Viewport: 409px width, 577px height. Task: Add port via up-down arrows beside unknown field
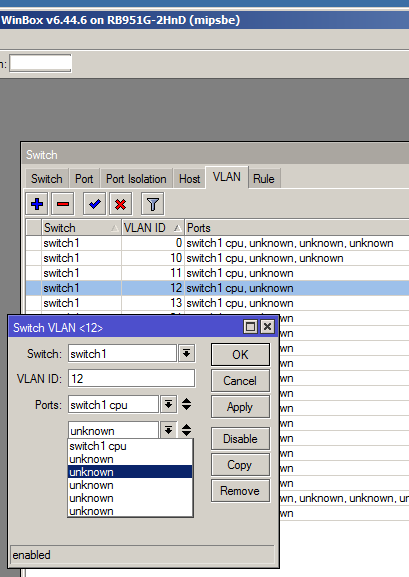tap(187, 430)
